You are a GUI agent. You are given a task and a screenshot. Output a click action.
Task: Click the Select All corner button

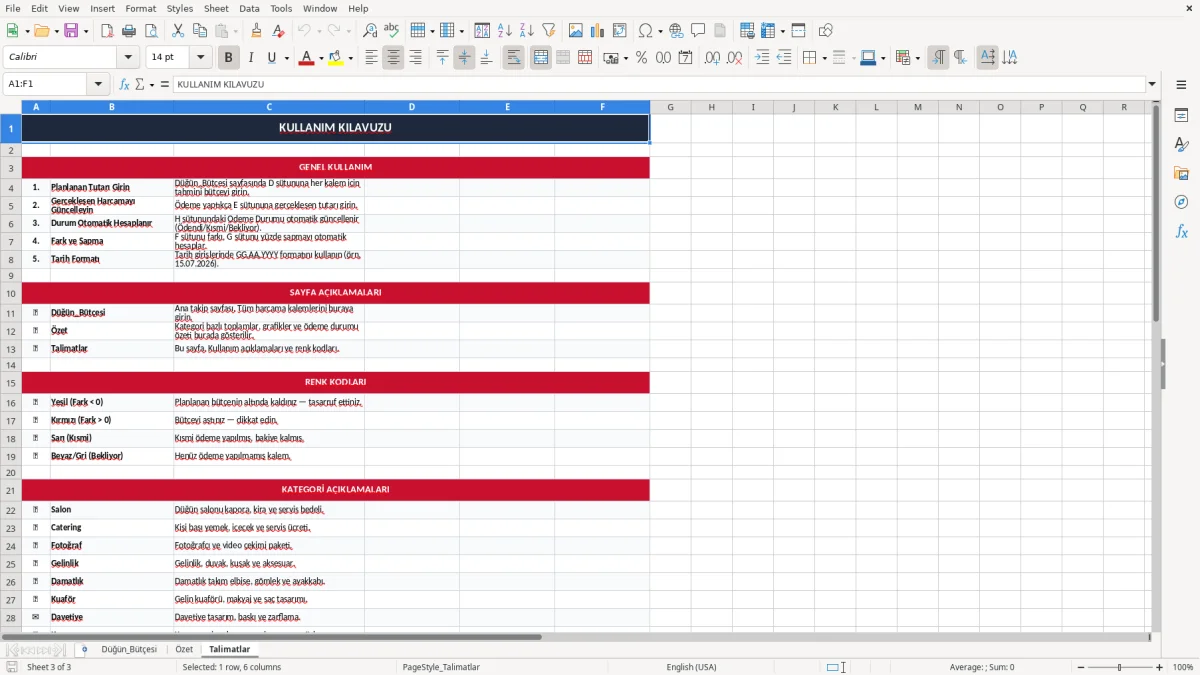(11, 107)
